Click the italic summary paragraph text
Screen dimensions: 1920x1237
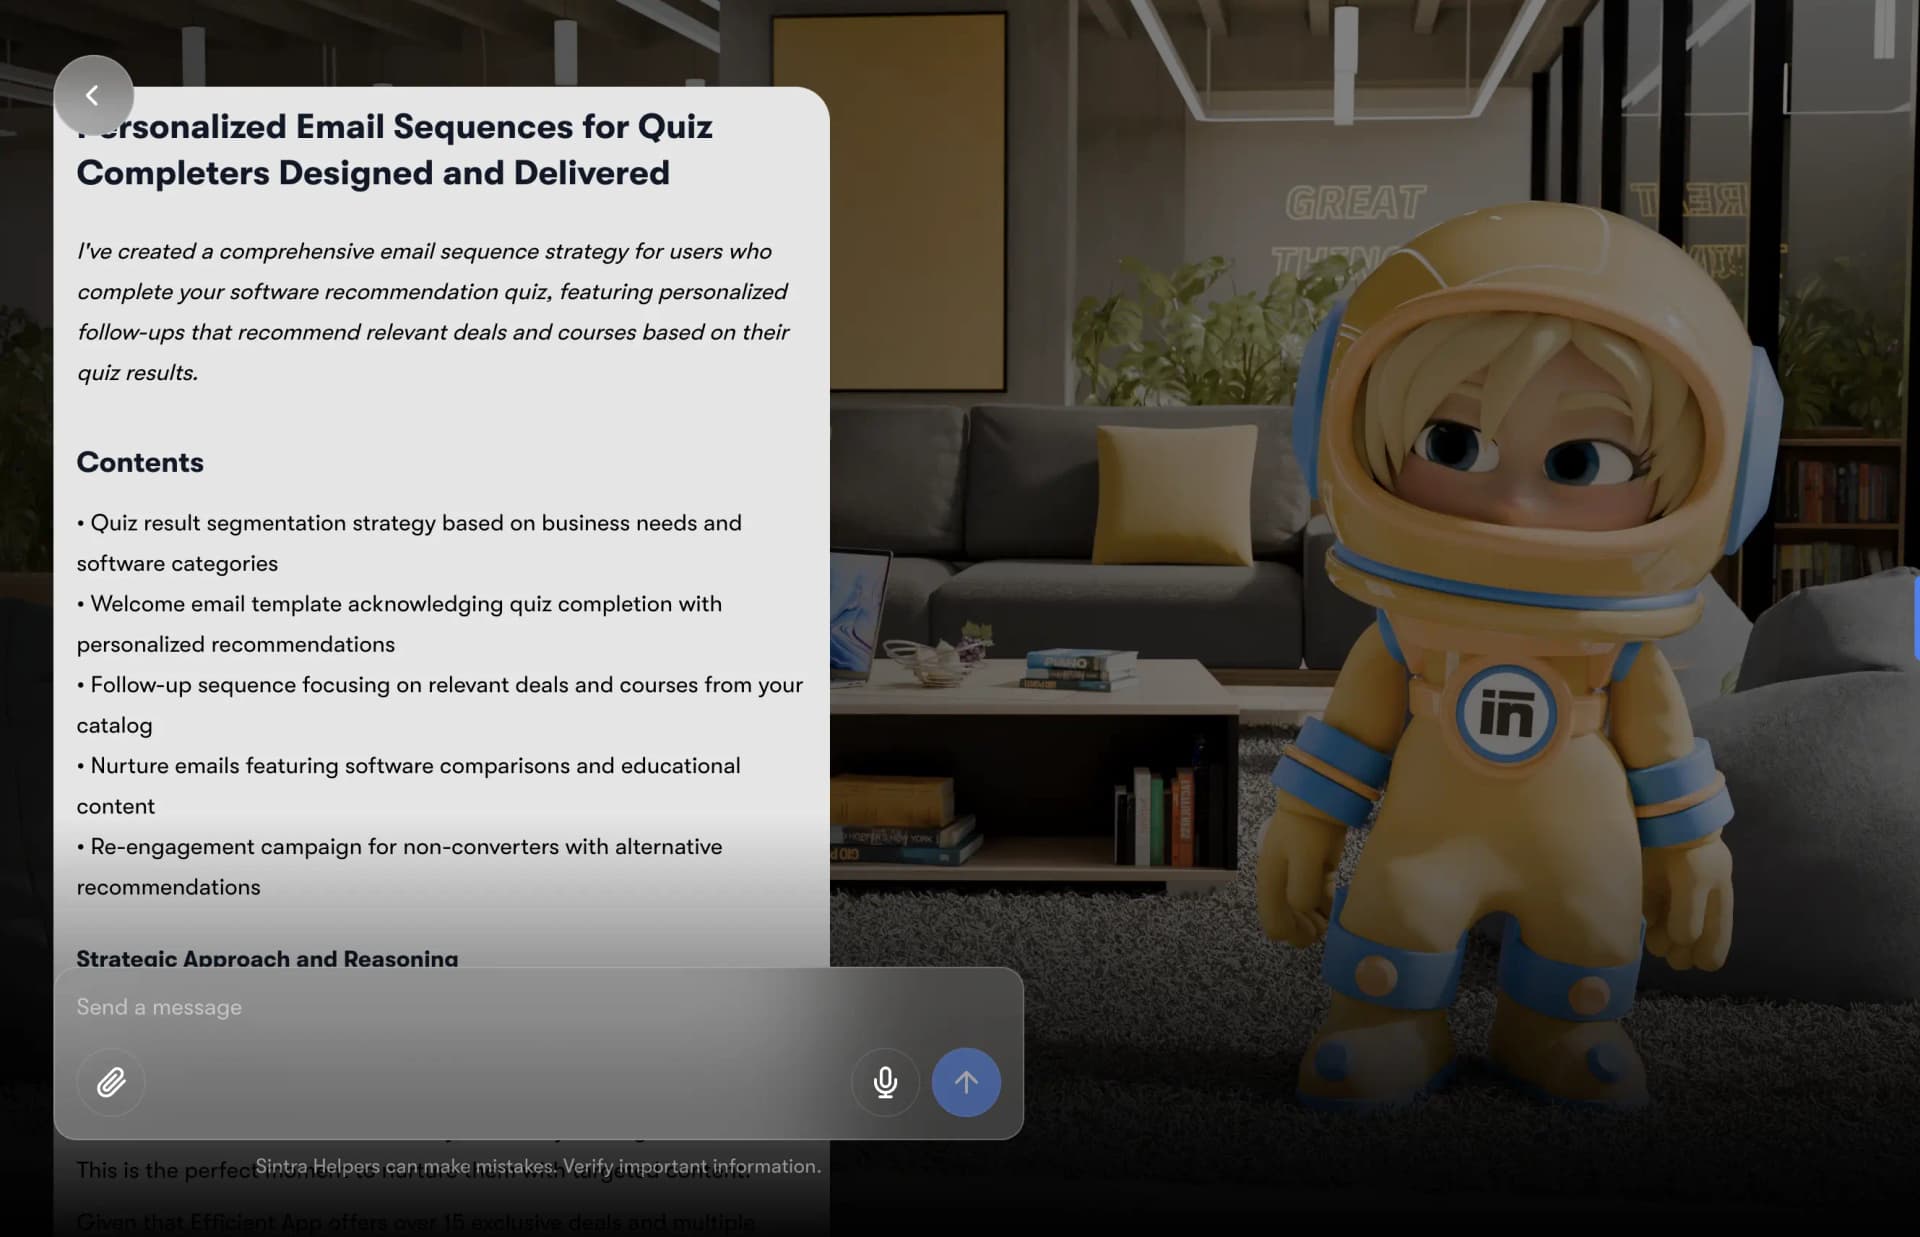[433, 312]
